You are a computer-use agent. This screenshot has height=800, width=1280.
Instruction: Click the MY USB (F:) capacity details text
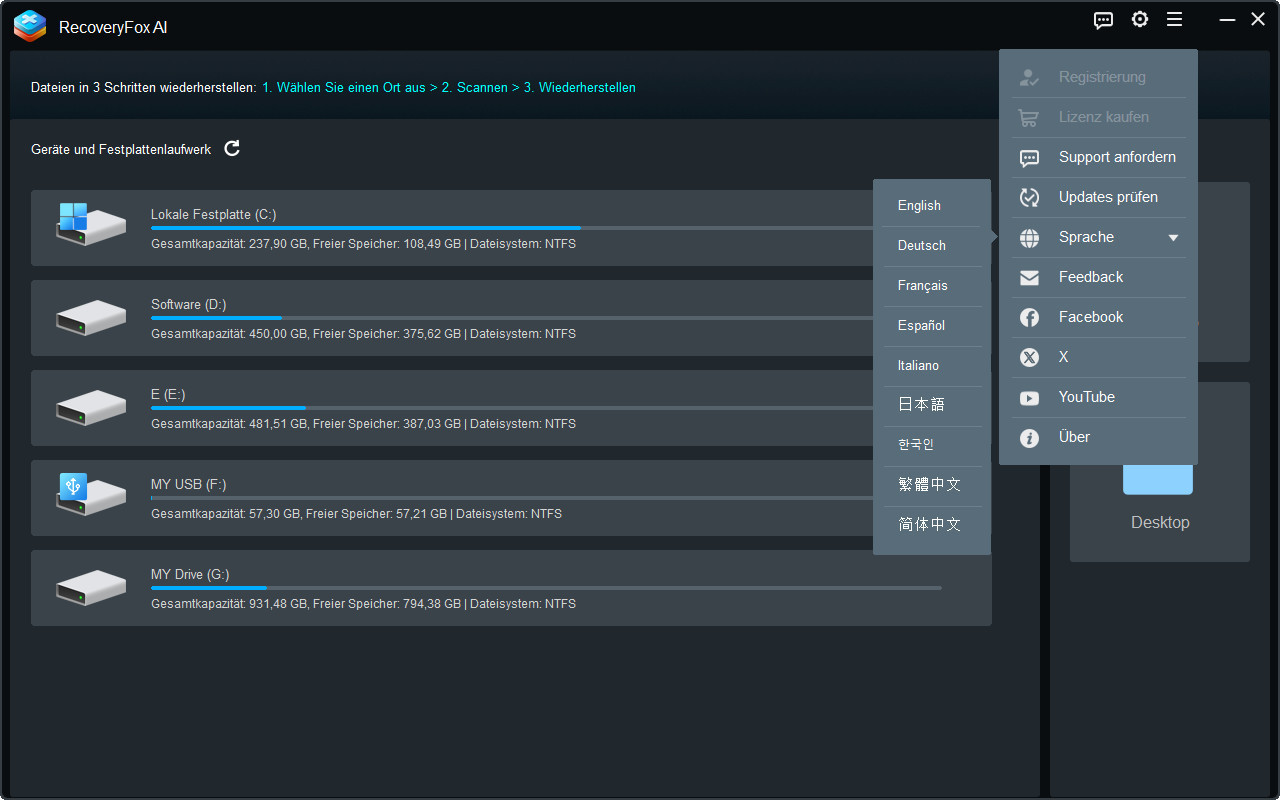356,513
